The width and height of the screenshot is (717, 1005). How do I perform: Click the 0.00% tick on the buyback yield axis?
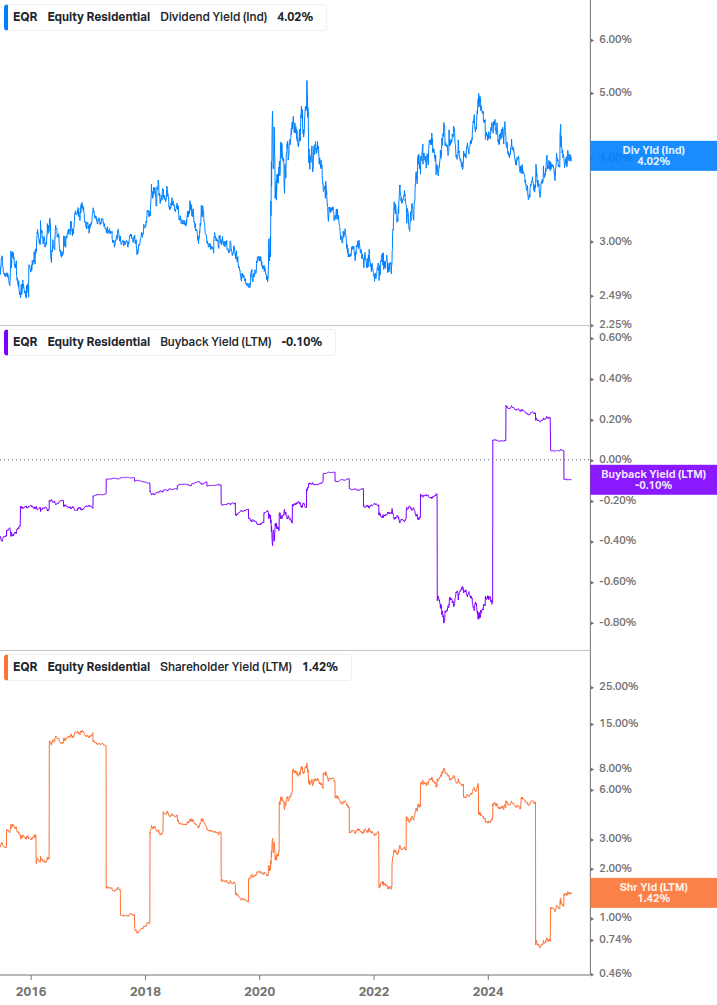[615, 460]
